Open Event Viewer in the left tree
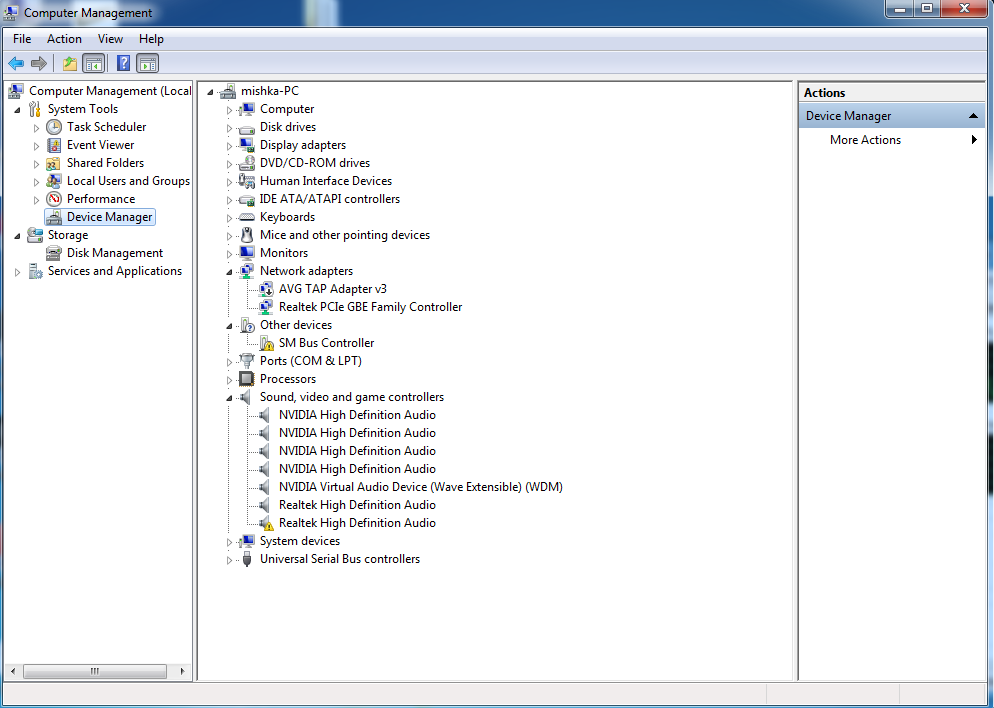 tap(100, 145)
